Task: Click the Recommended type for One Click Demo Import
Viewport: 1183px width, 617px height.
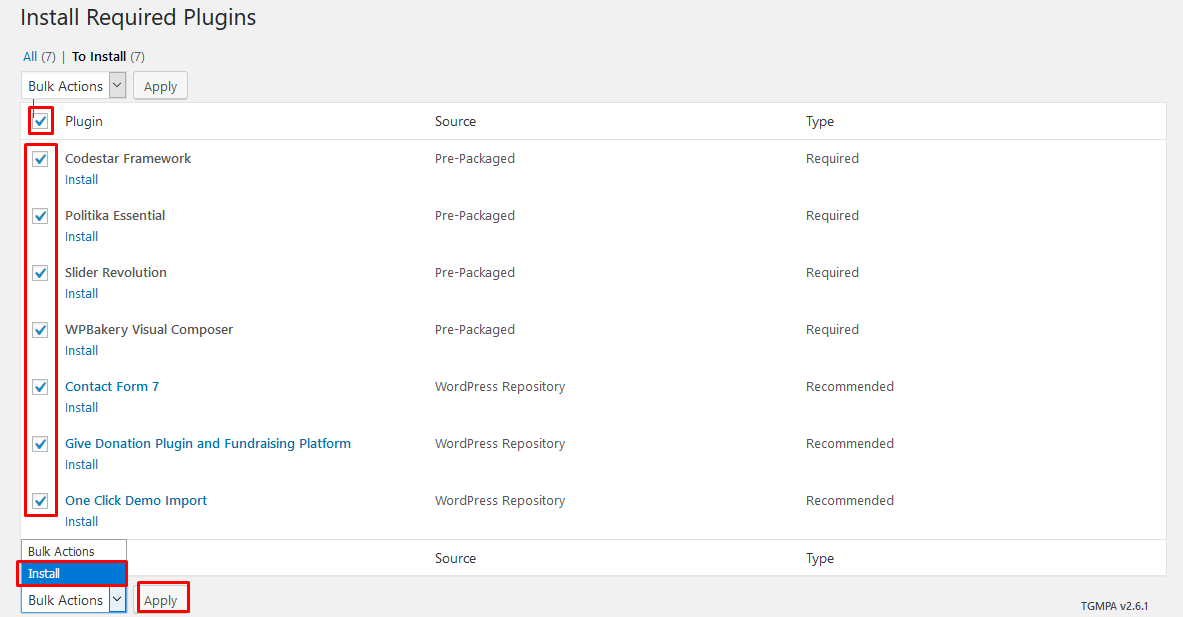Action: tap(850, 500)
